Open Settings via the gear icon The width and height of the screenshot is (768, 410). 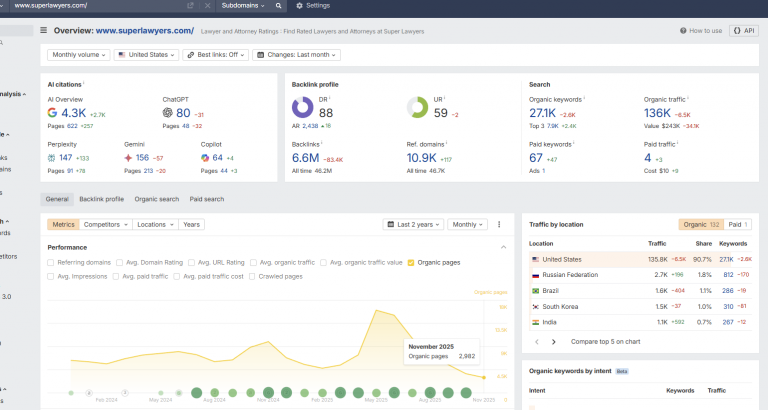pos(301,6)
